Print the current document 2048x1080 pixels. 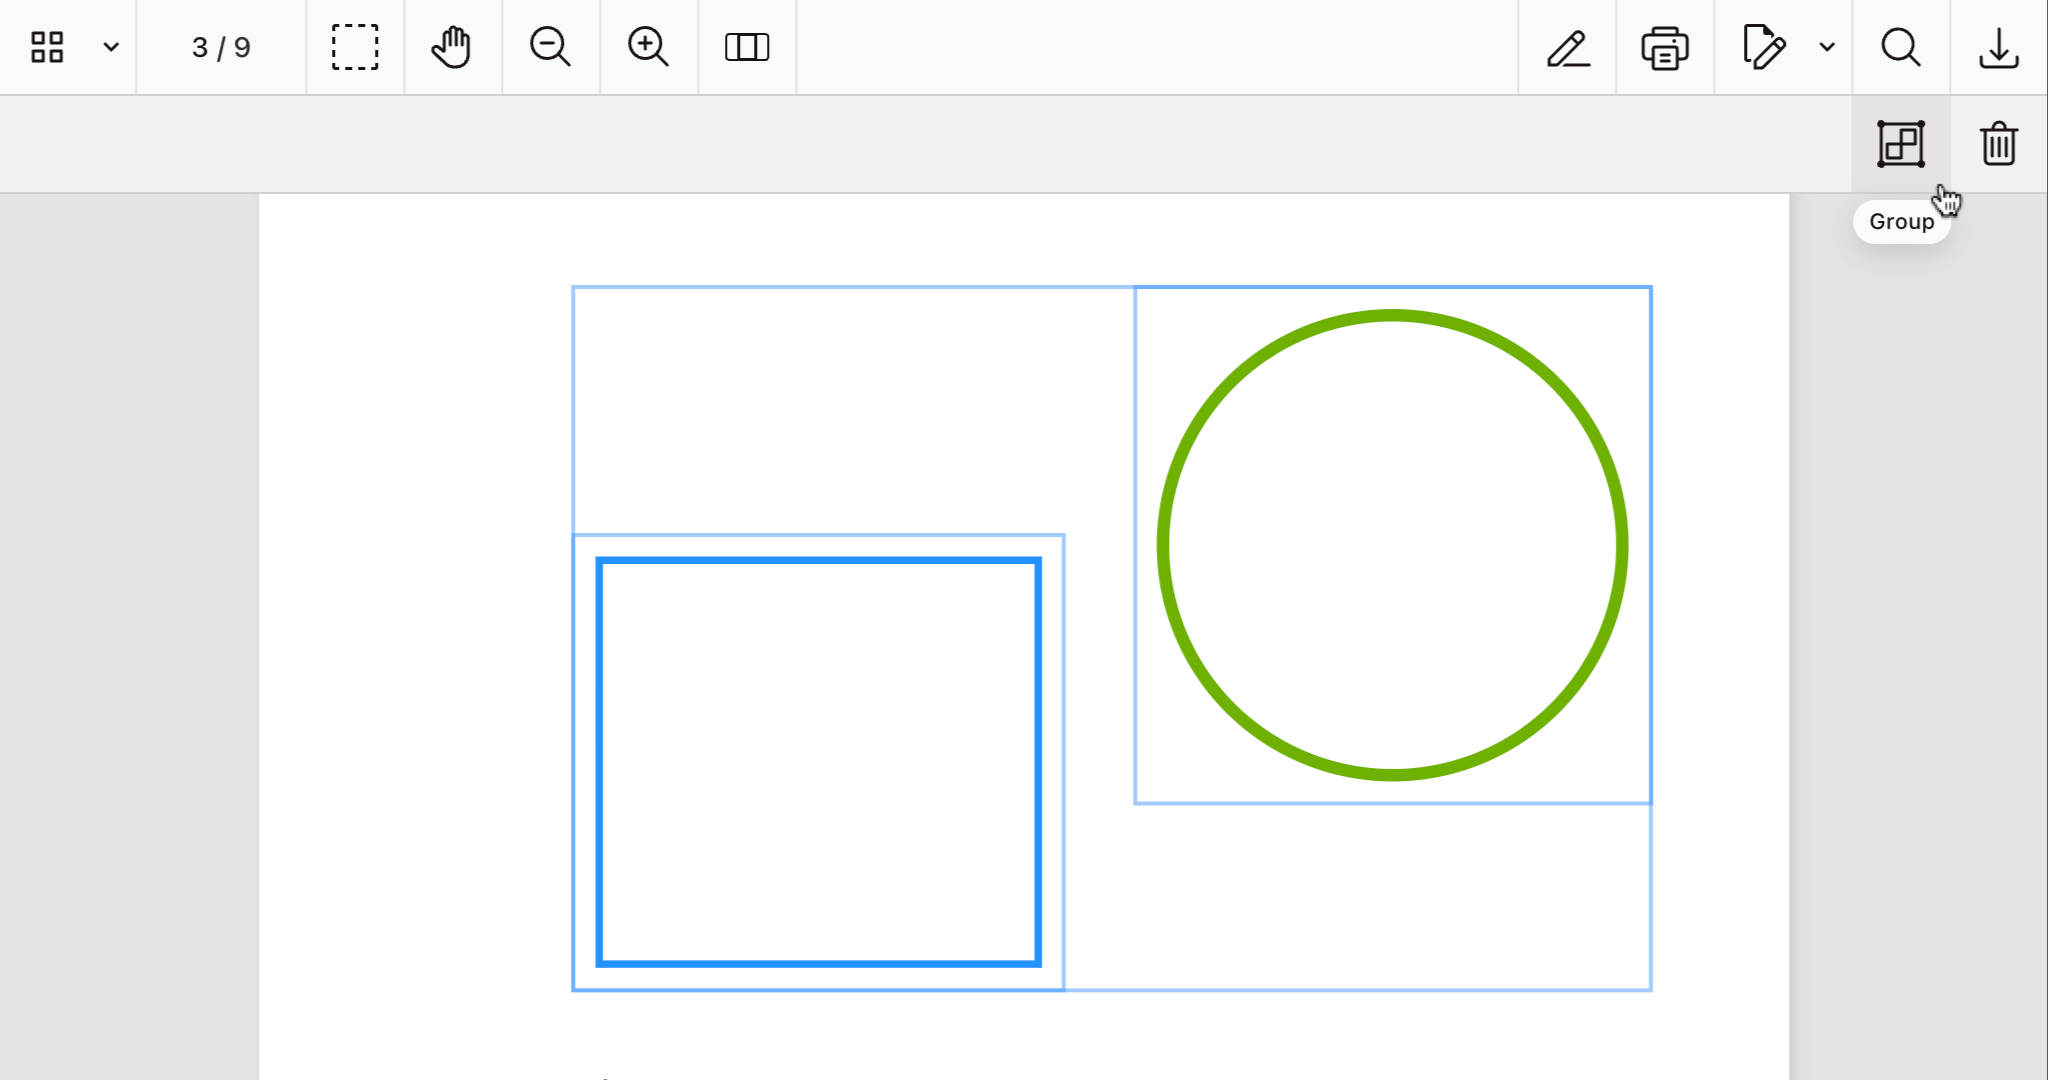1663,46
